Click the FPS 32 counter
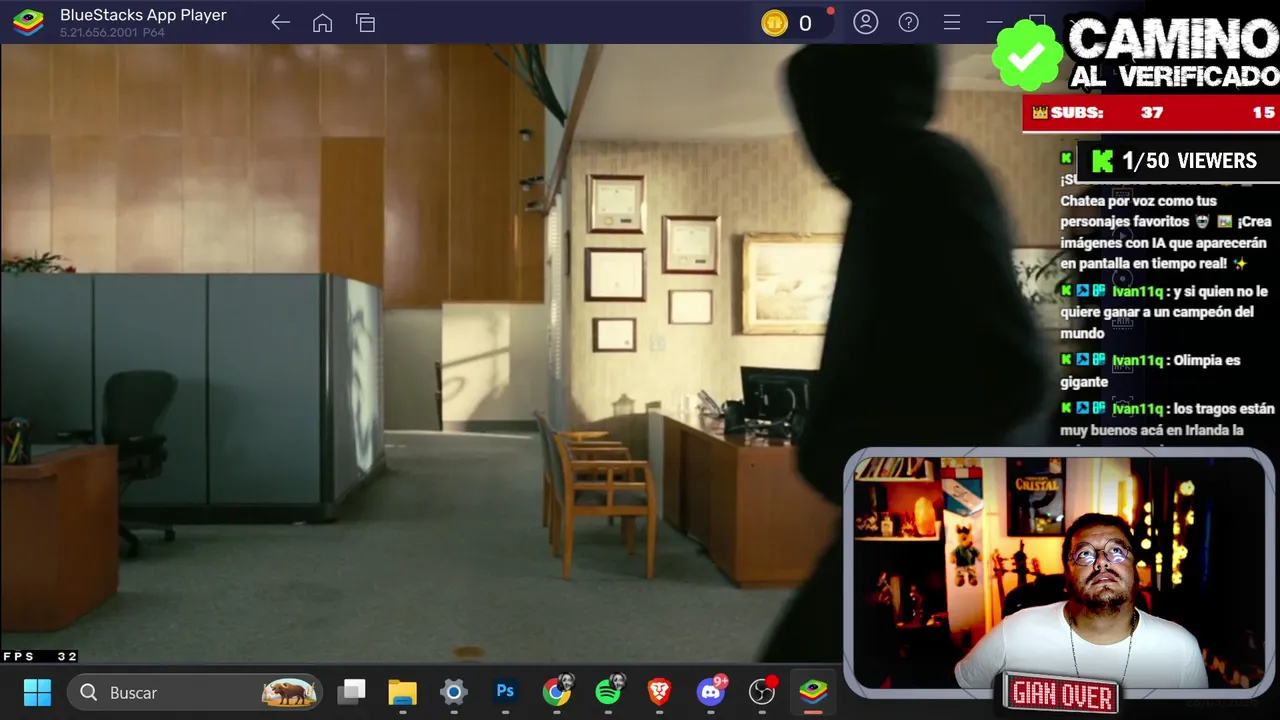The width and height of the screenshot is (1280, 720). (40, 657)
